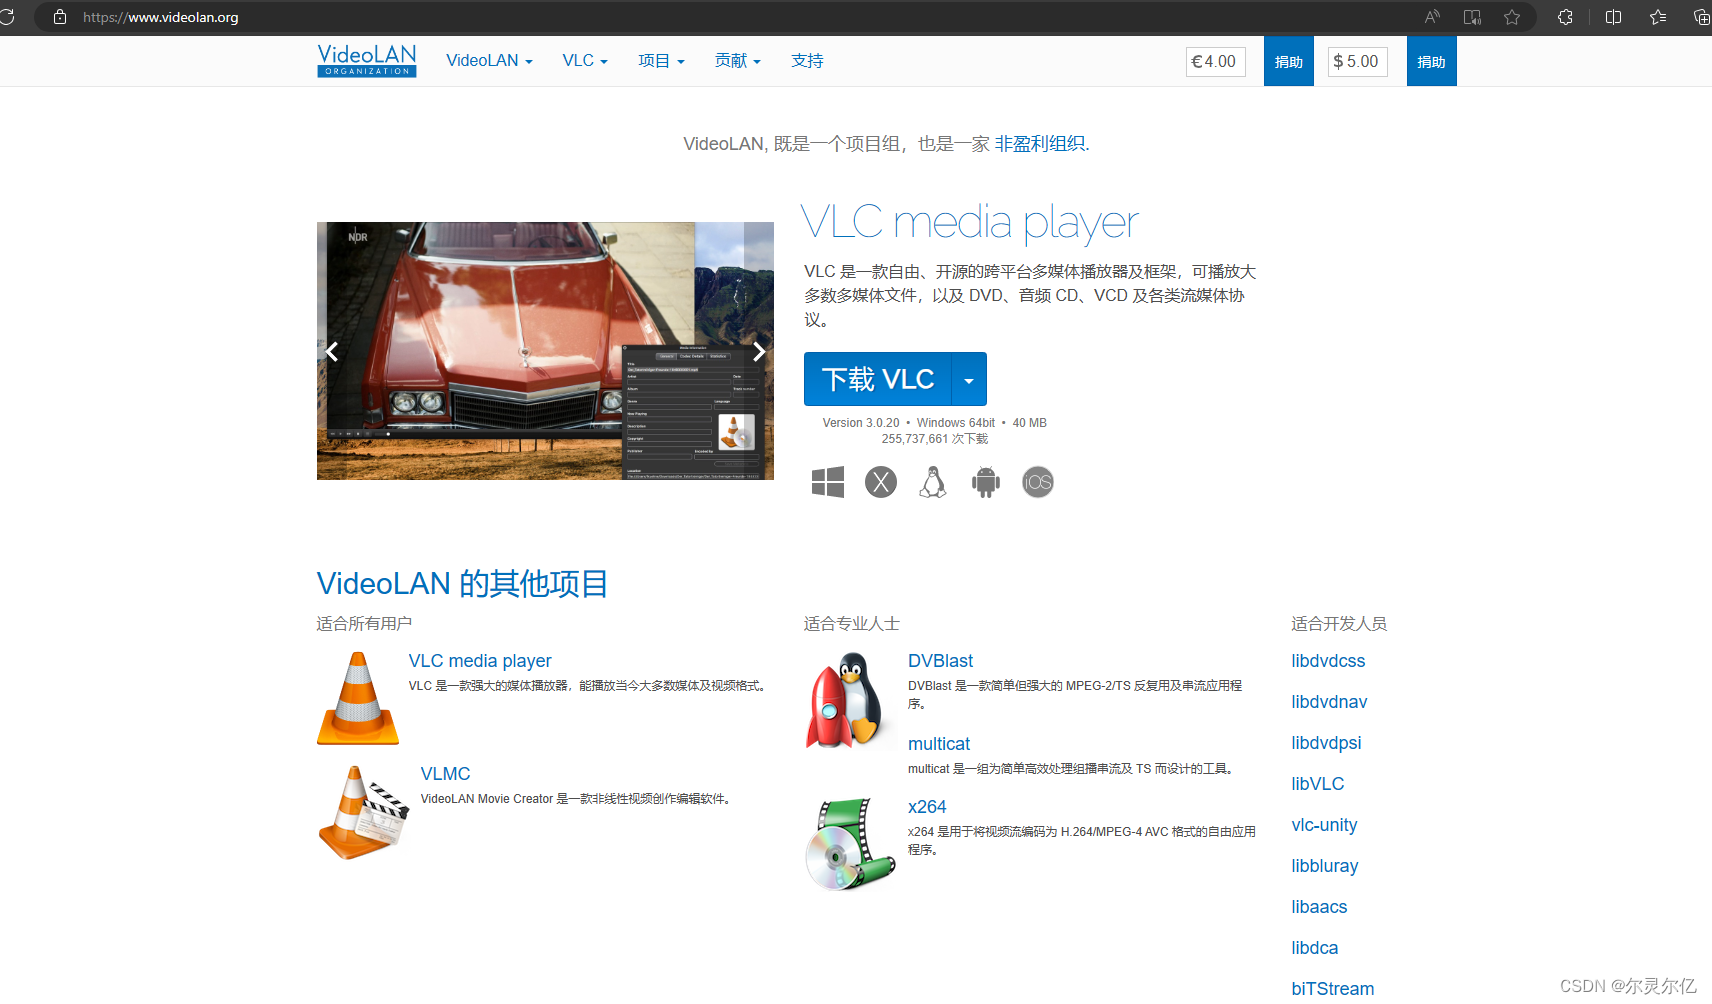Click the 下载 VLC download button
This screenshot has width=1712, height=1004.
click(x=878, y=379)
